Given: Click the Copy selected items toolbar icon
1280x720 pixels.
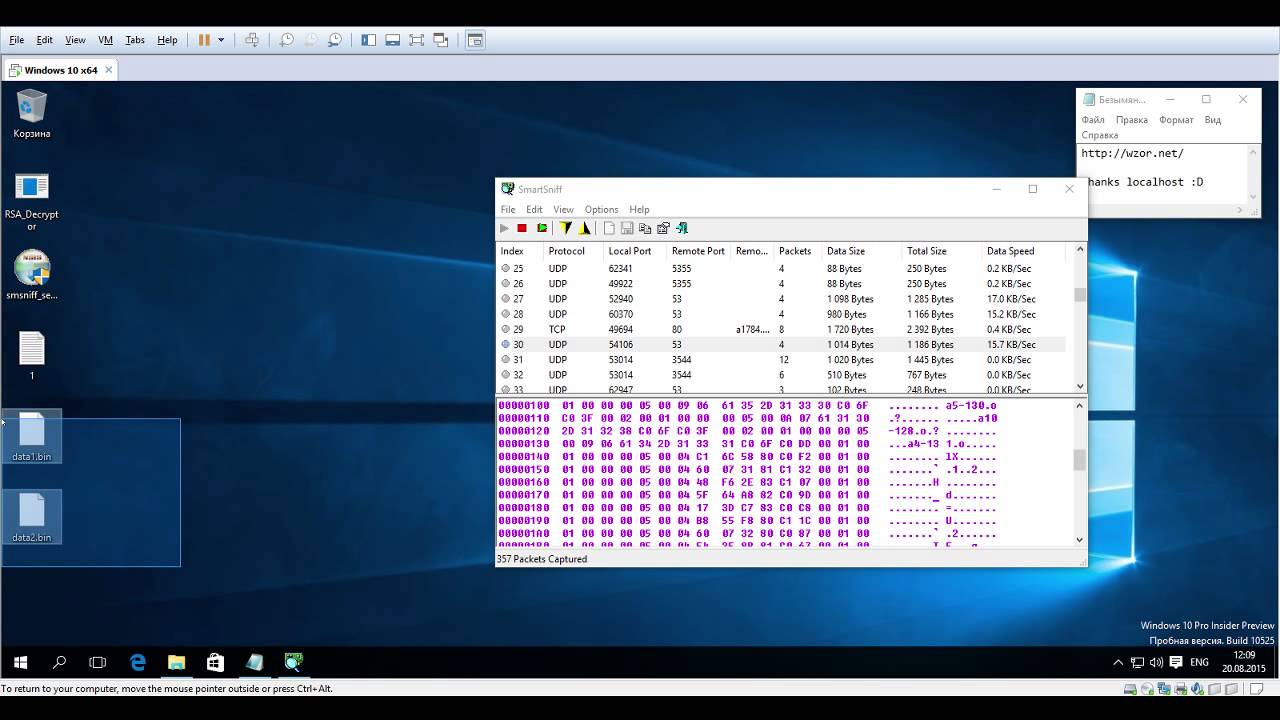Looking at the screenshot, I should tap(645, 228).
